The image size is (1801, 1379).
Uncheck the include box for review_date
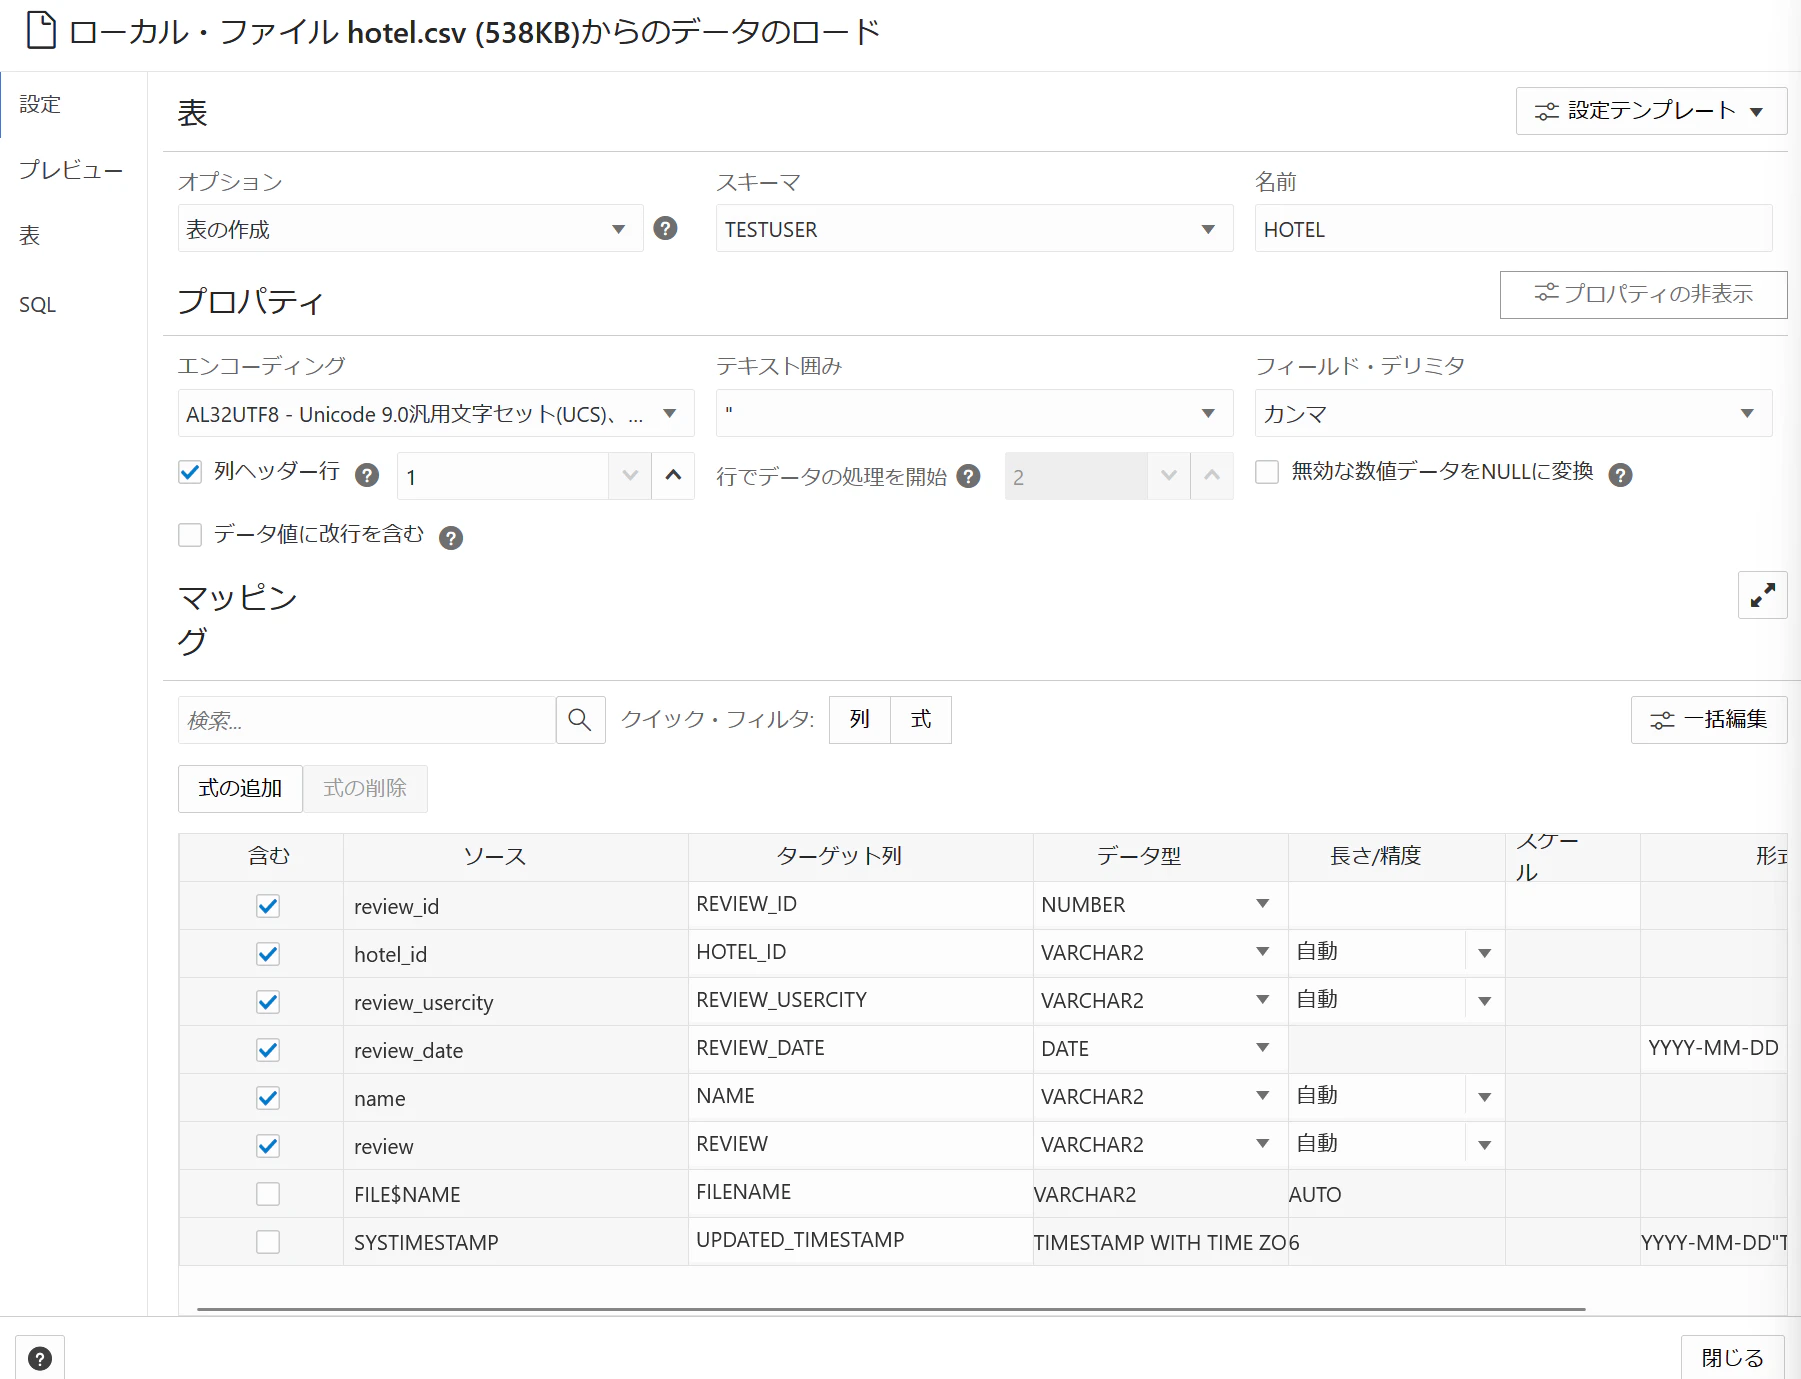point(268,1050)
